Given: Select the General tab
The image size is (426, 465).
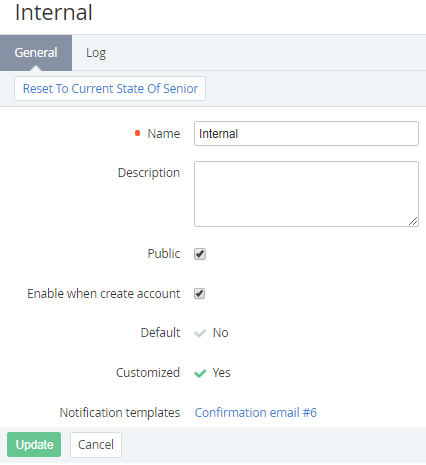Looking at the screenshot, I should [36, 53].
